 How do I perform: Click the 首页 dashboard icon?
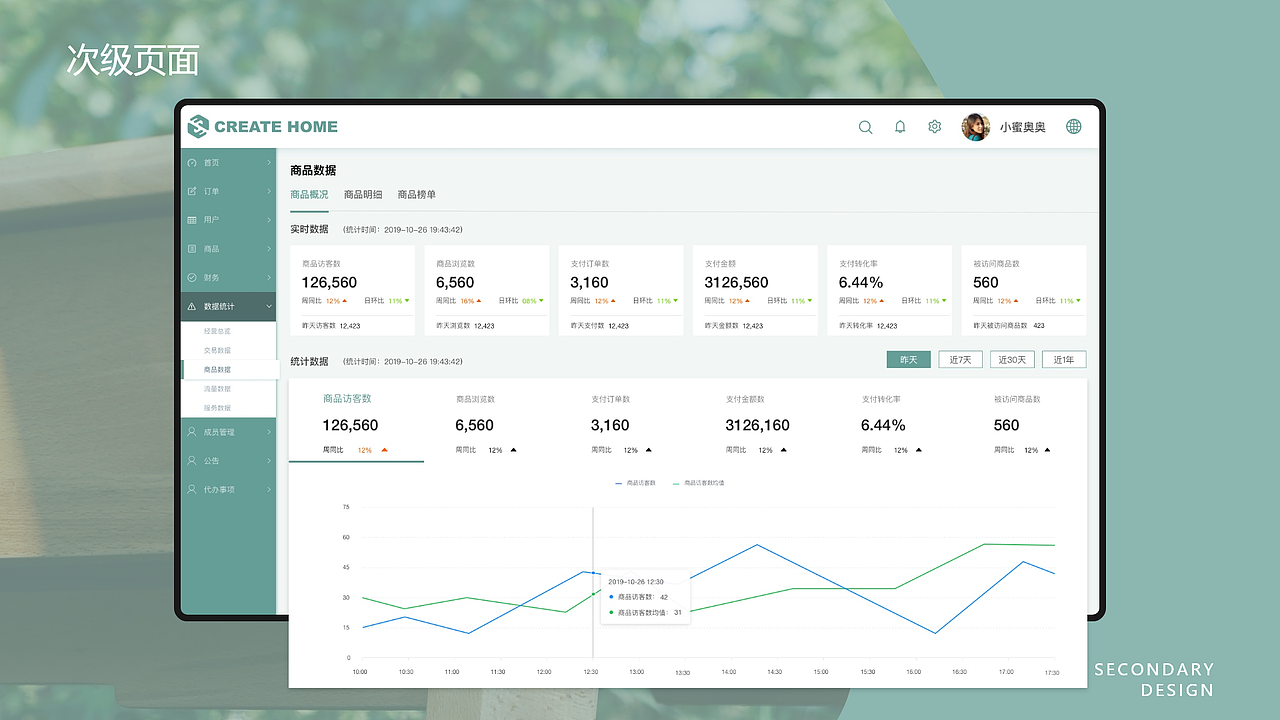pyautogui.click(x=192, y=163)
